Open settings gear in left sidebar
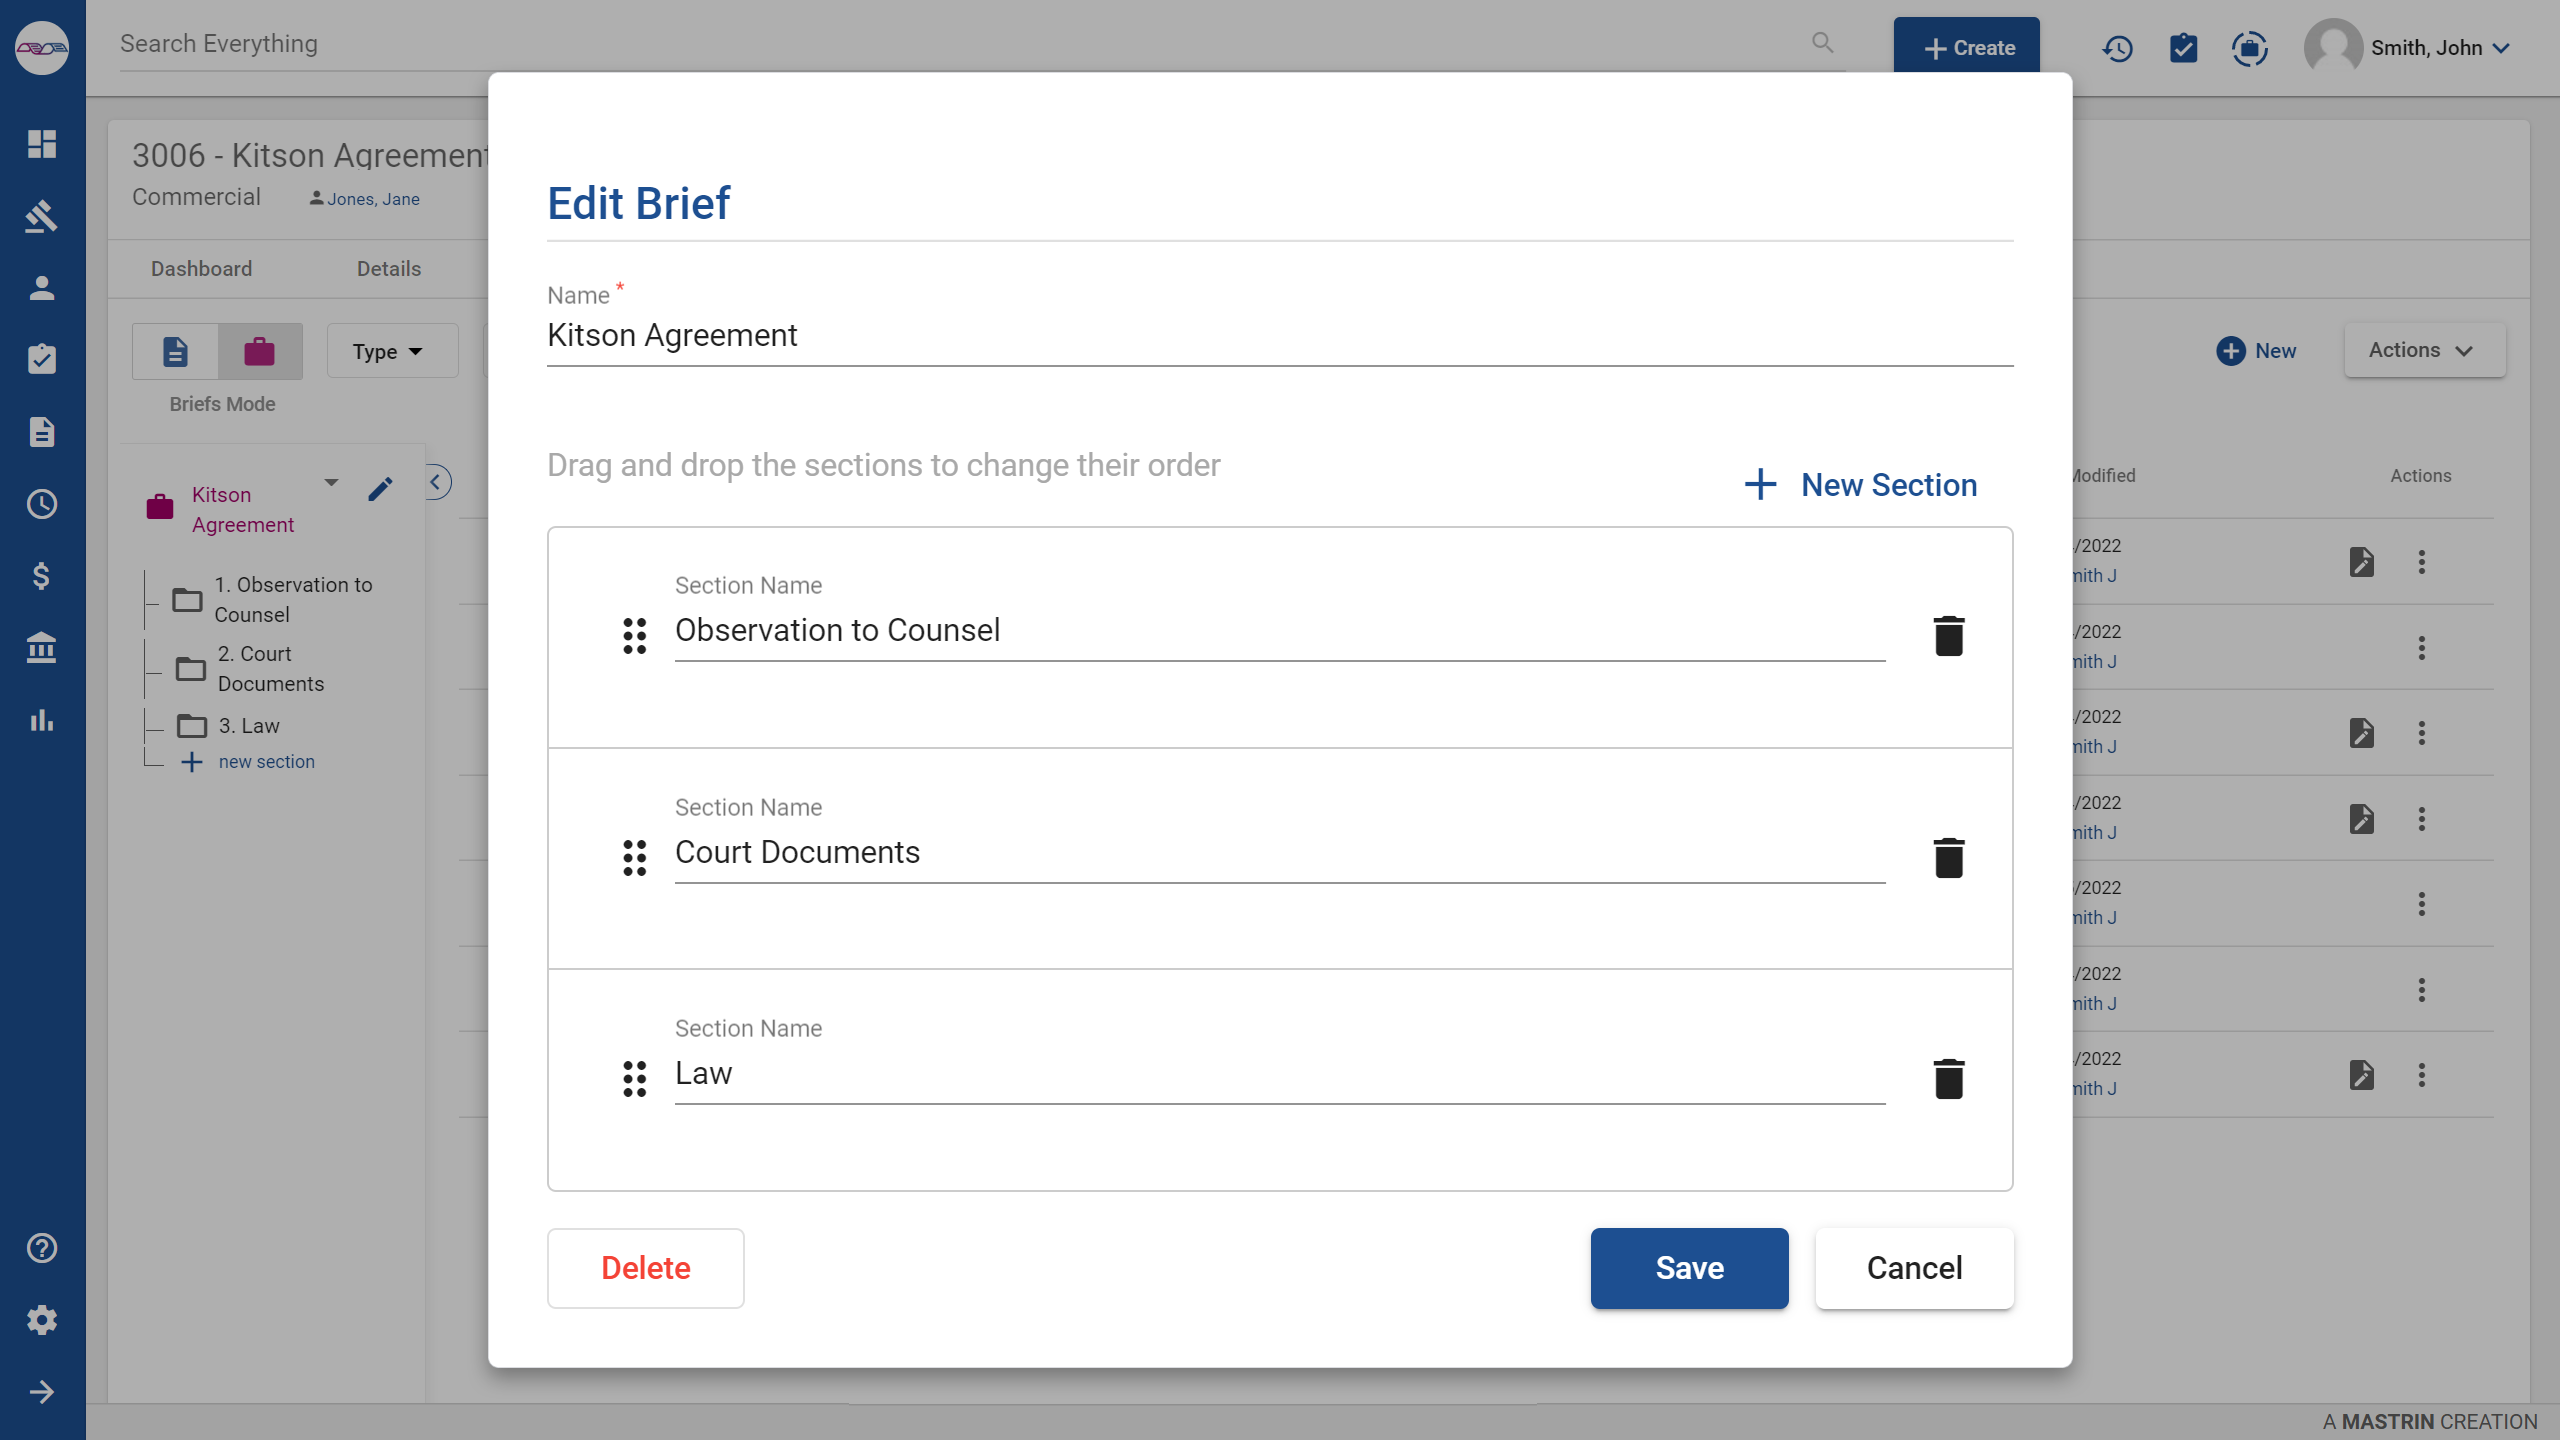2560x1440 pixels. (42, 1320)
